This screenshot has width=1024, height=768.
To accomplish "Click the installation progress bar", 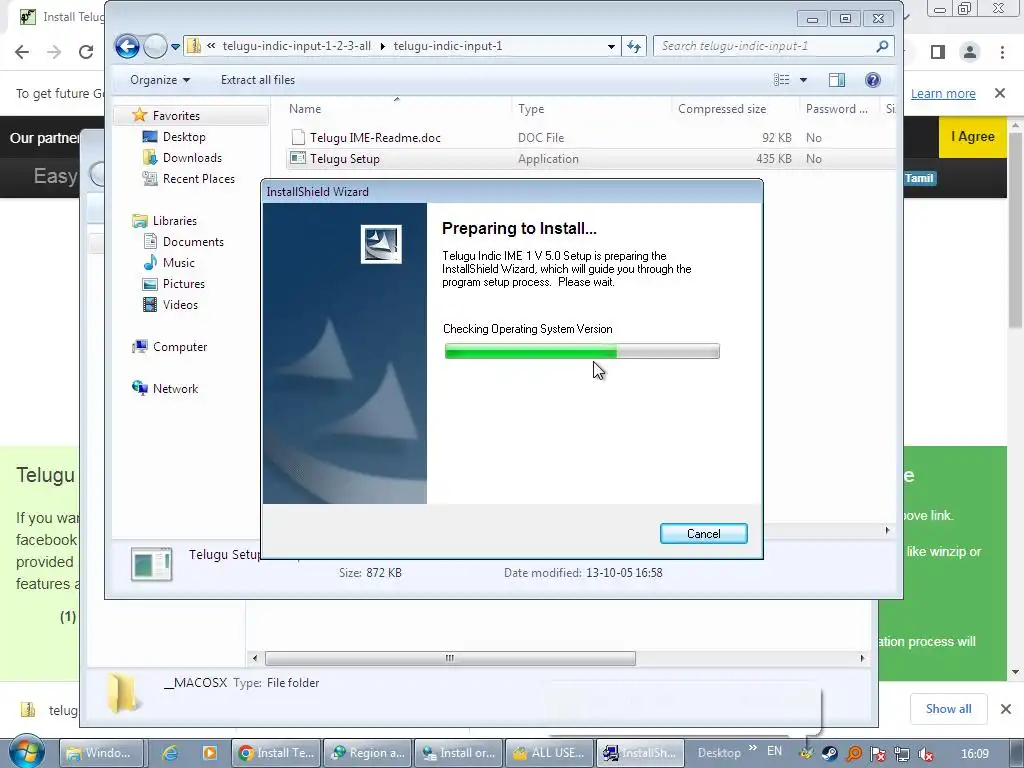I will pyautogui.click(x=582, y=351).
